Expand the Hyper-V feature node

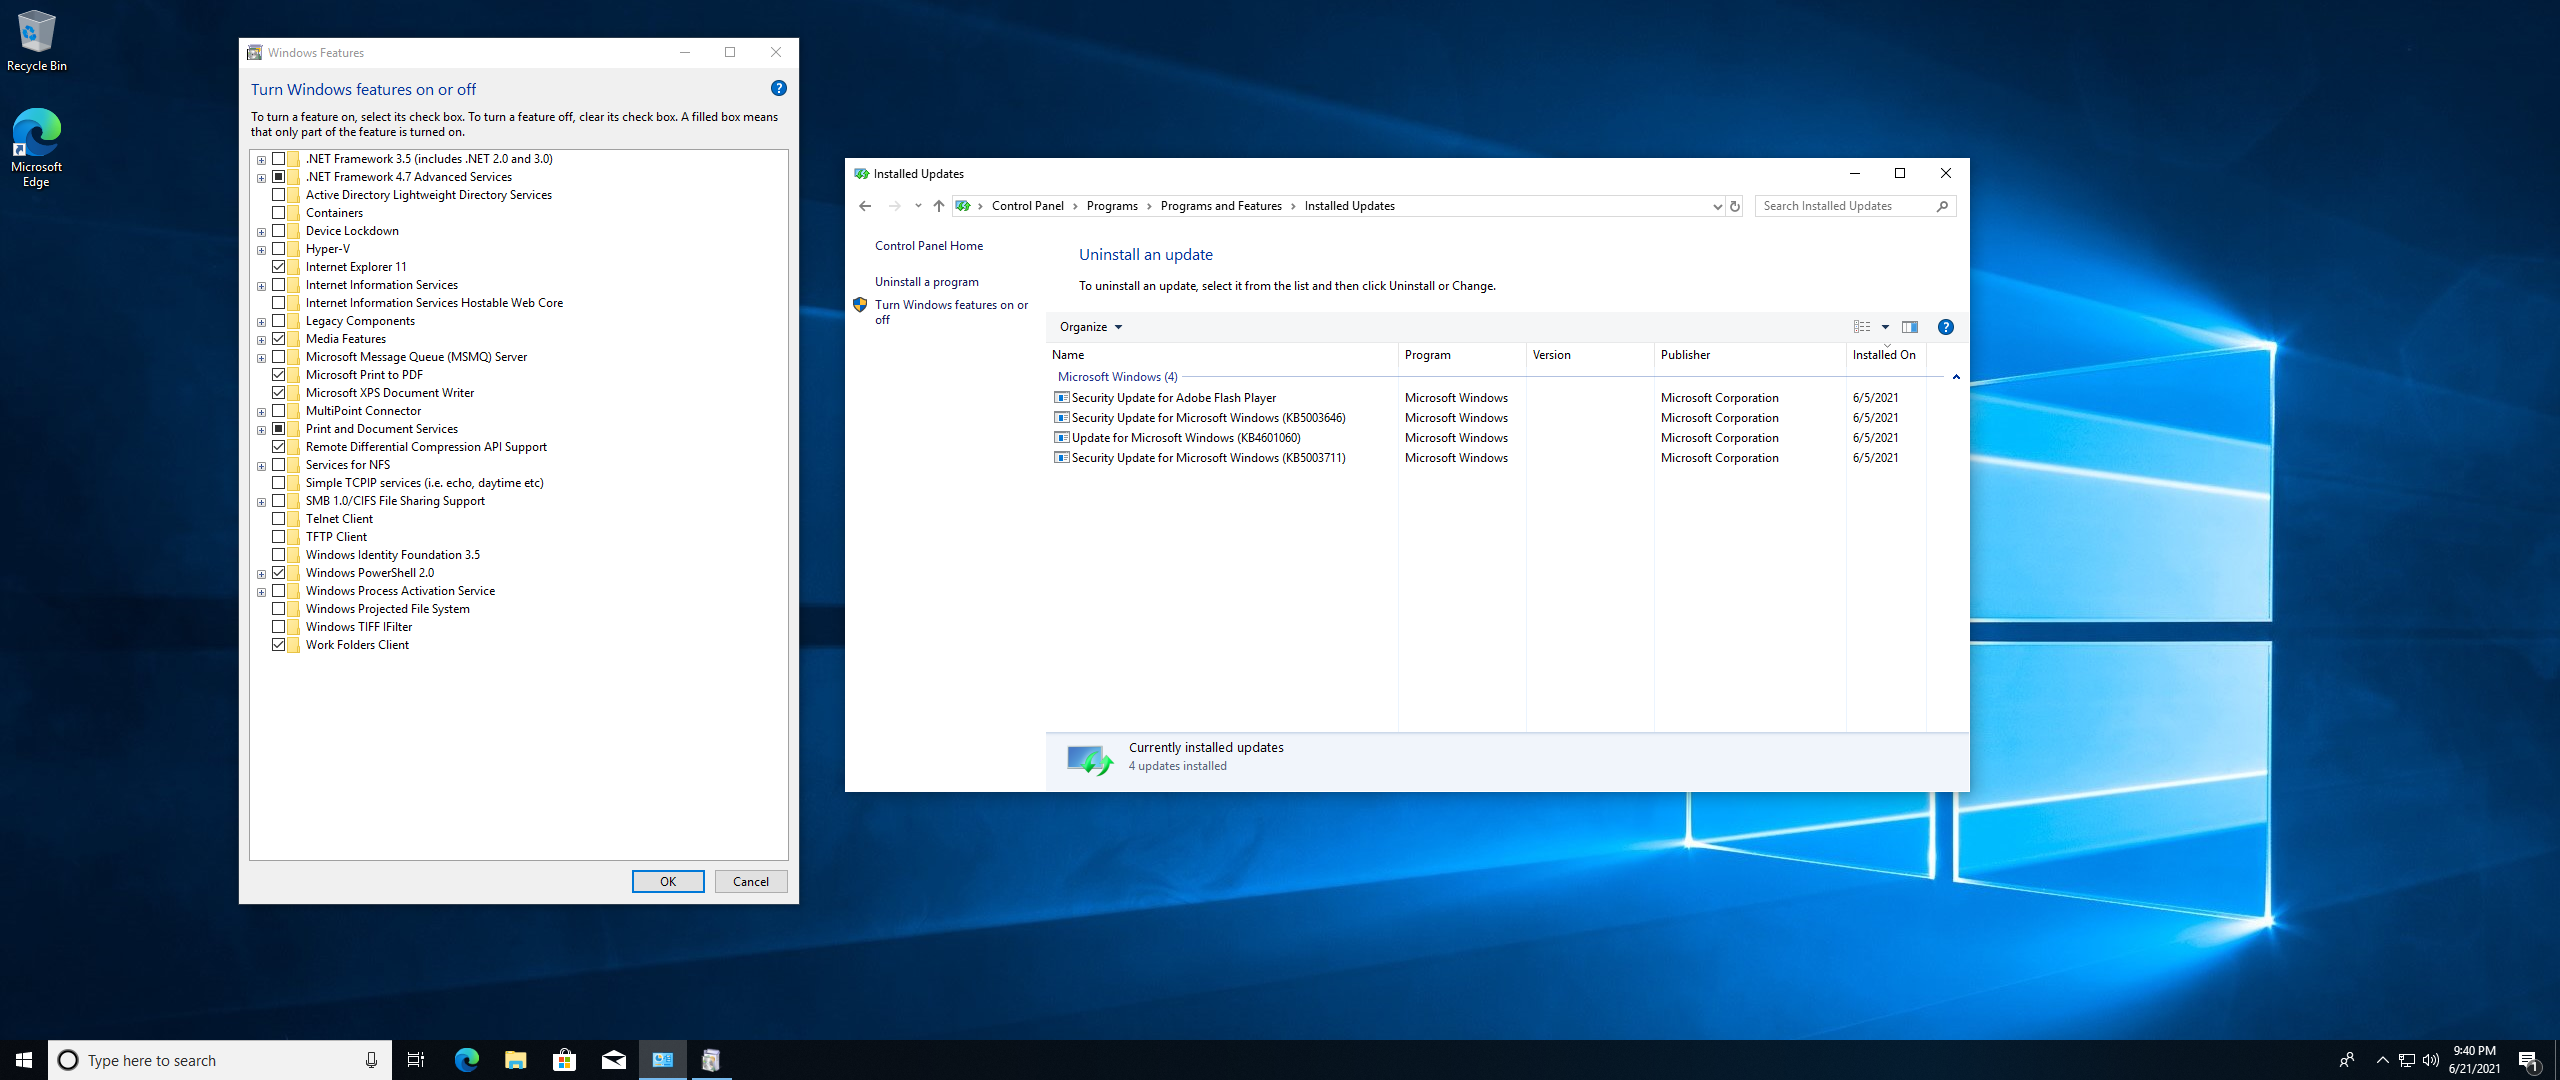(x=261, y=250)
